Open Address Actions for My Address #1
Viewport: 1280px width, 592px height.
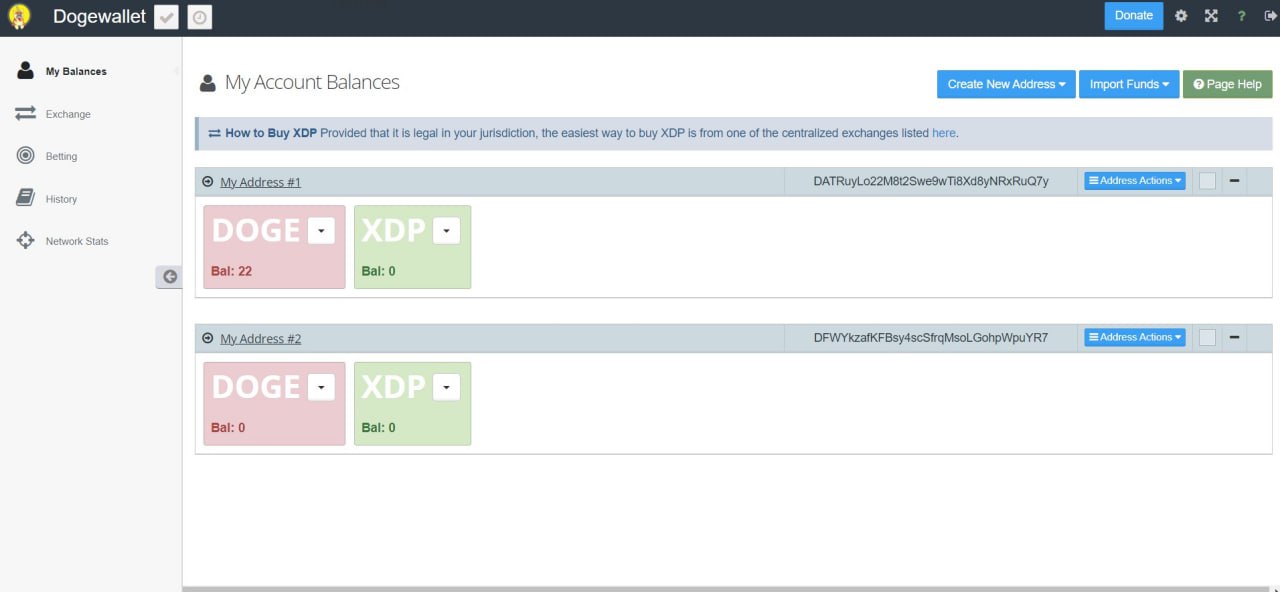[x=1135, y=181]
